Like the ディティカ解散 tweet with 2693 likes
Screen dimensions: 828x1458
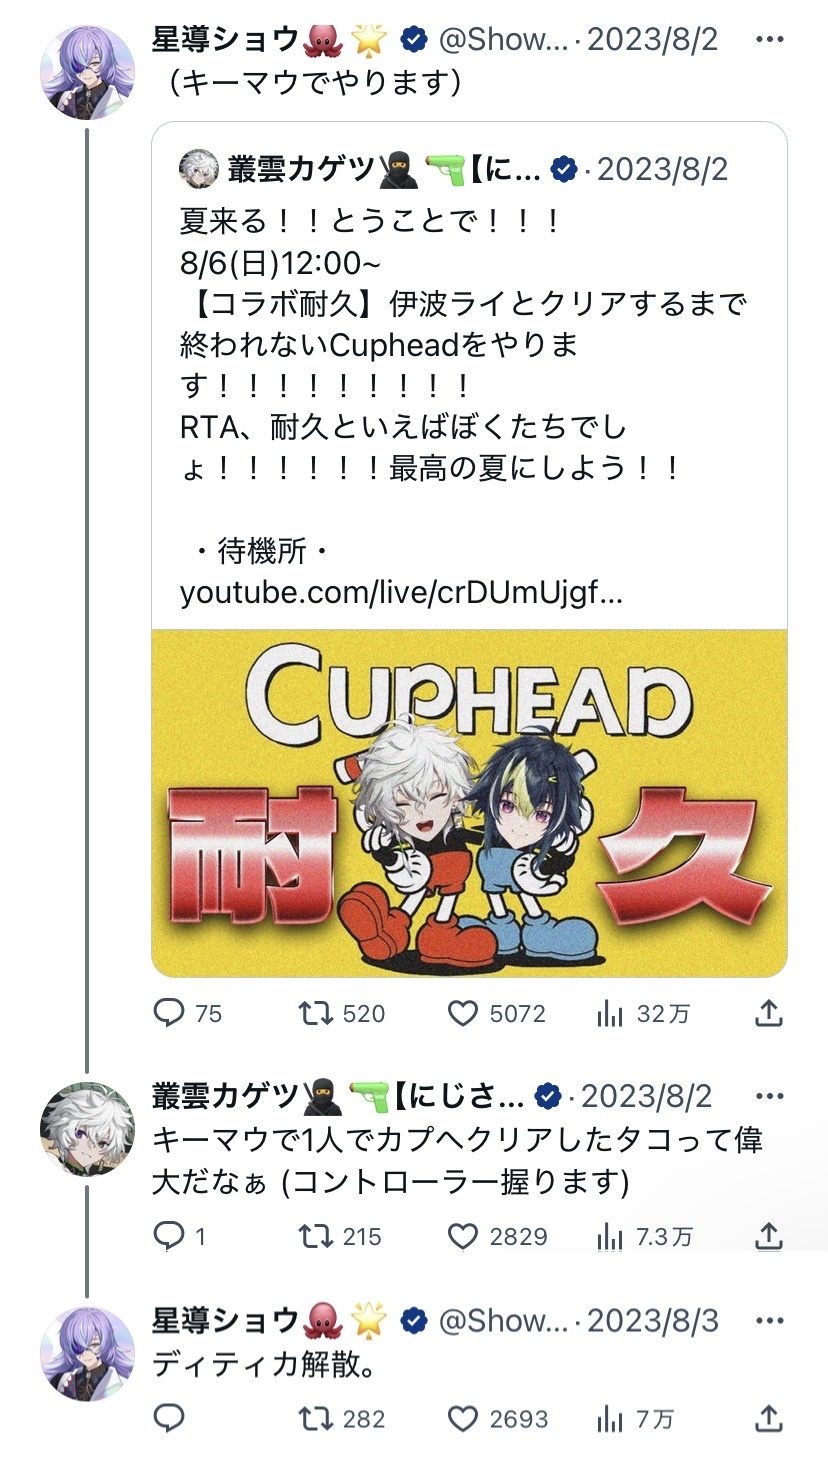[462, 1418]
